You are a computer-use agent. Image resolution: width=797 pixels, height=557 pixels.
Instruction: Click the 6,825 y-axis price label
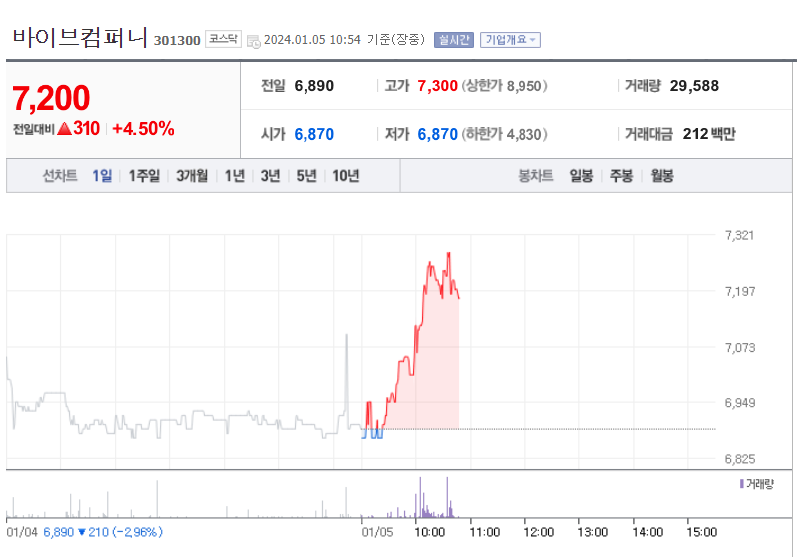coord(740,459)
